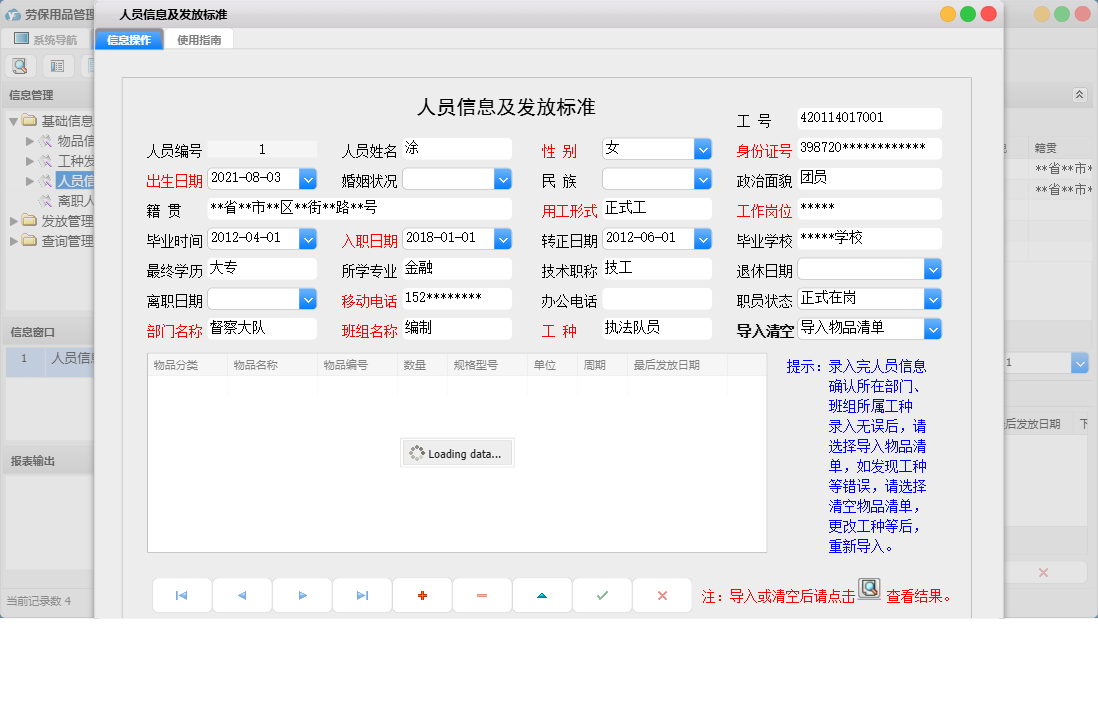Switch to the 信息操作 tab

click(x=128, y=38)
